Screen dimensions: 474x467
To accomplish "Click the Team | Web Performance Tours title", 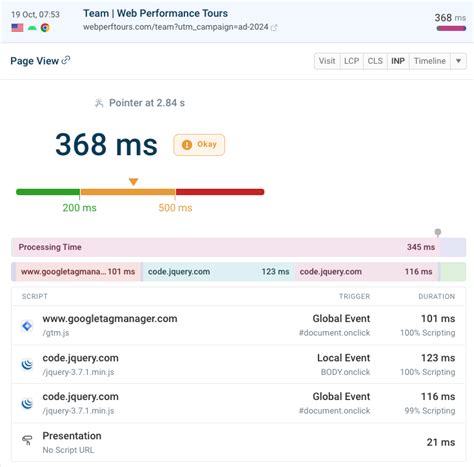I will tap(155, 13).
